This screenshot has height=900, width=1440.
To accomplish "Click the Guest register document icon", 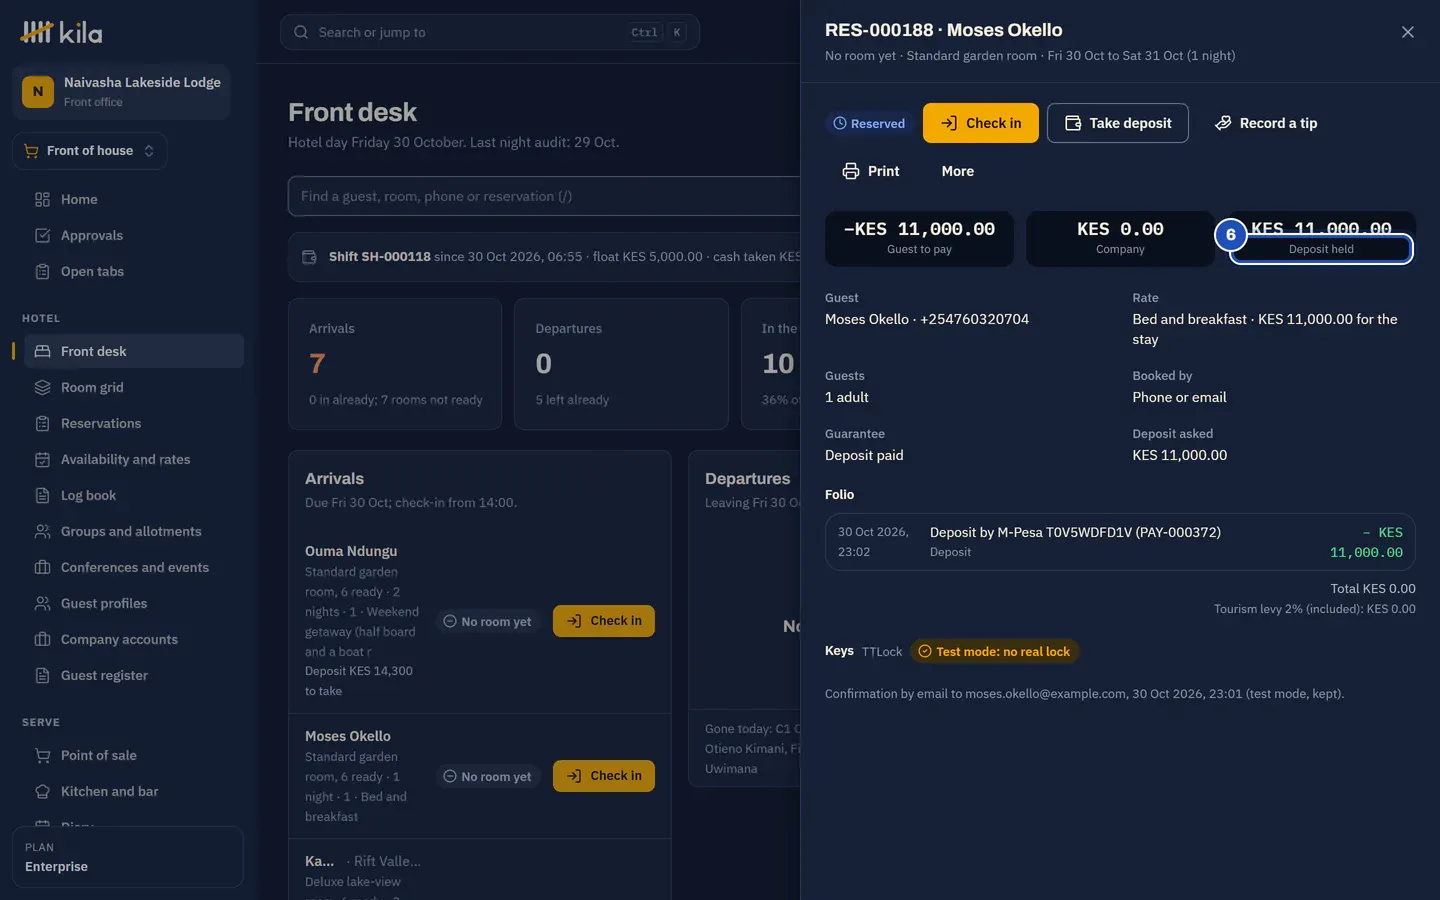I will pyautogui.click(x=42, y=675).
